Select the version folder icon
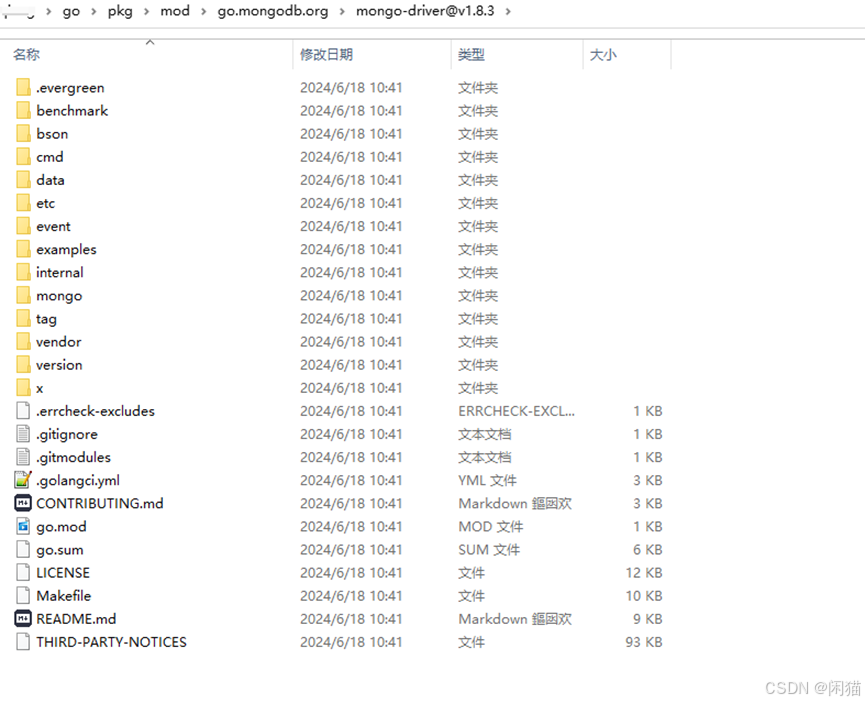Viewport: 865px width, 703px height. 23,365
